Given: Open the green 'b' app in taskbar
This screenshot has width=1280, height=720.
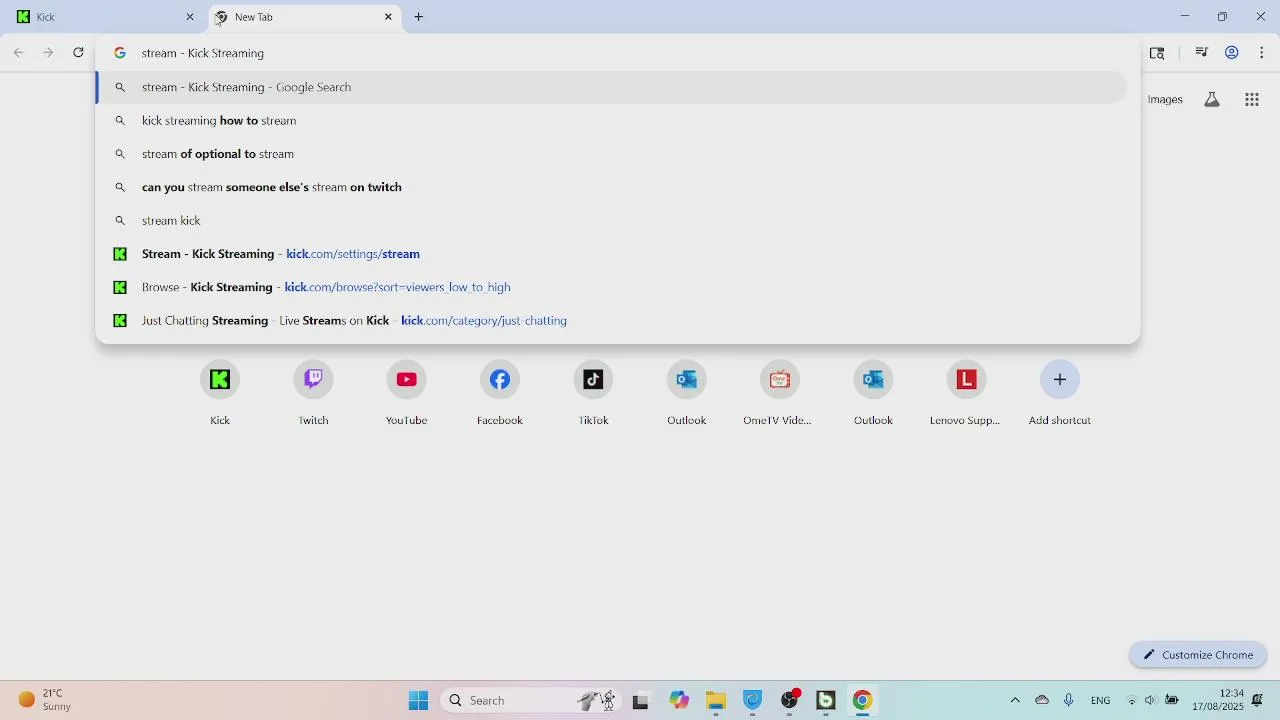Looking at the screenshot, I should 826,701.
